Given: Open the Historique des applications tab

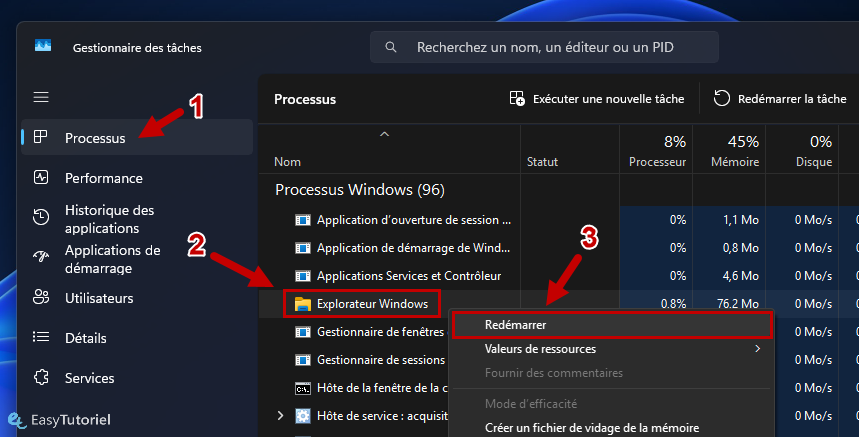Looking at the screenshot, I should click(x=137, y=218).
